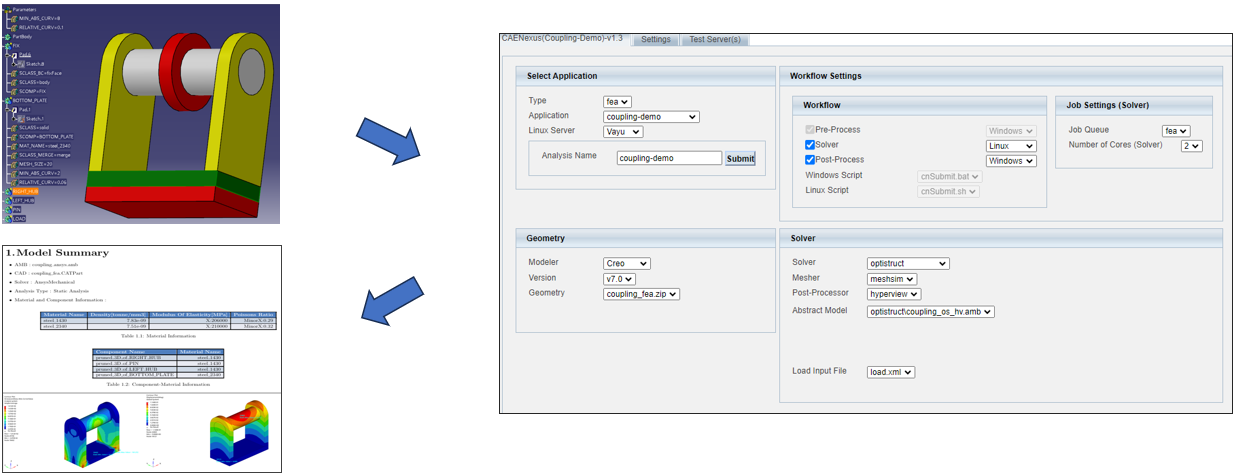Open the Solver dropdown showing optistruct
The image size is (1235, 475).
coord(907,263)
